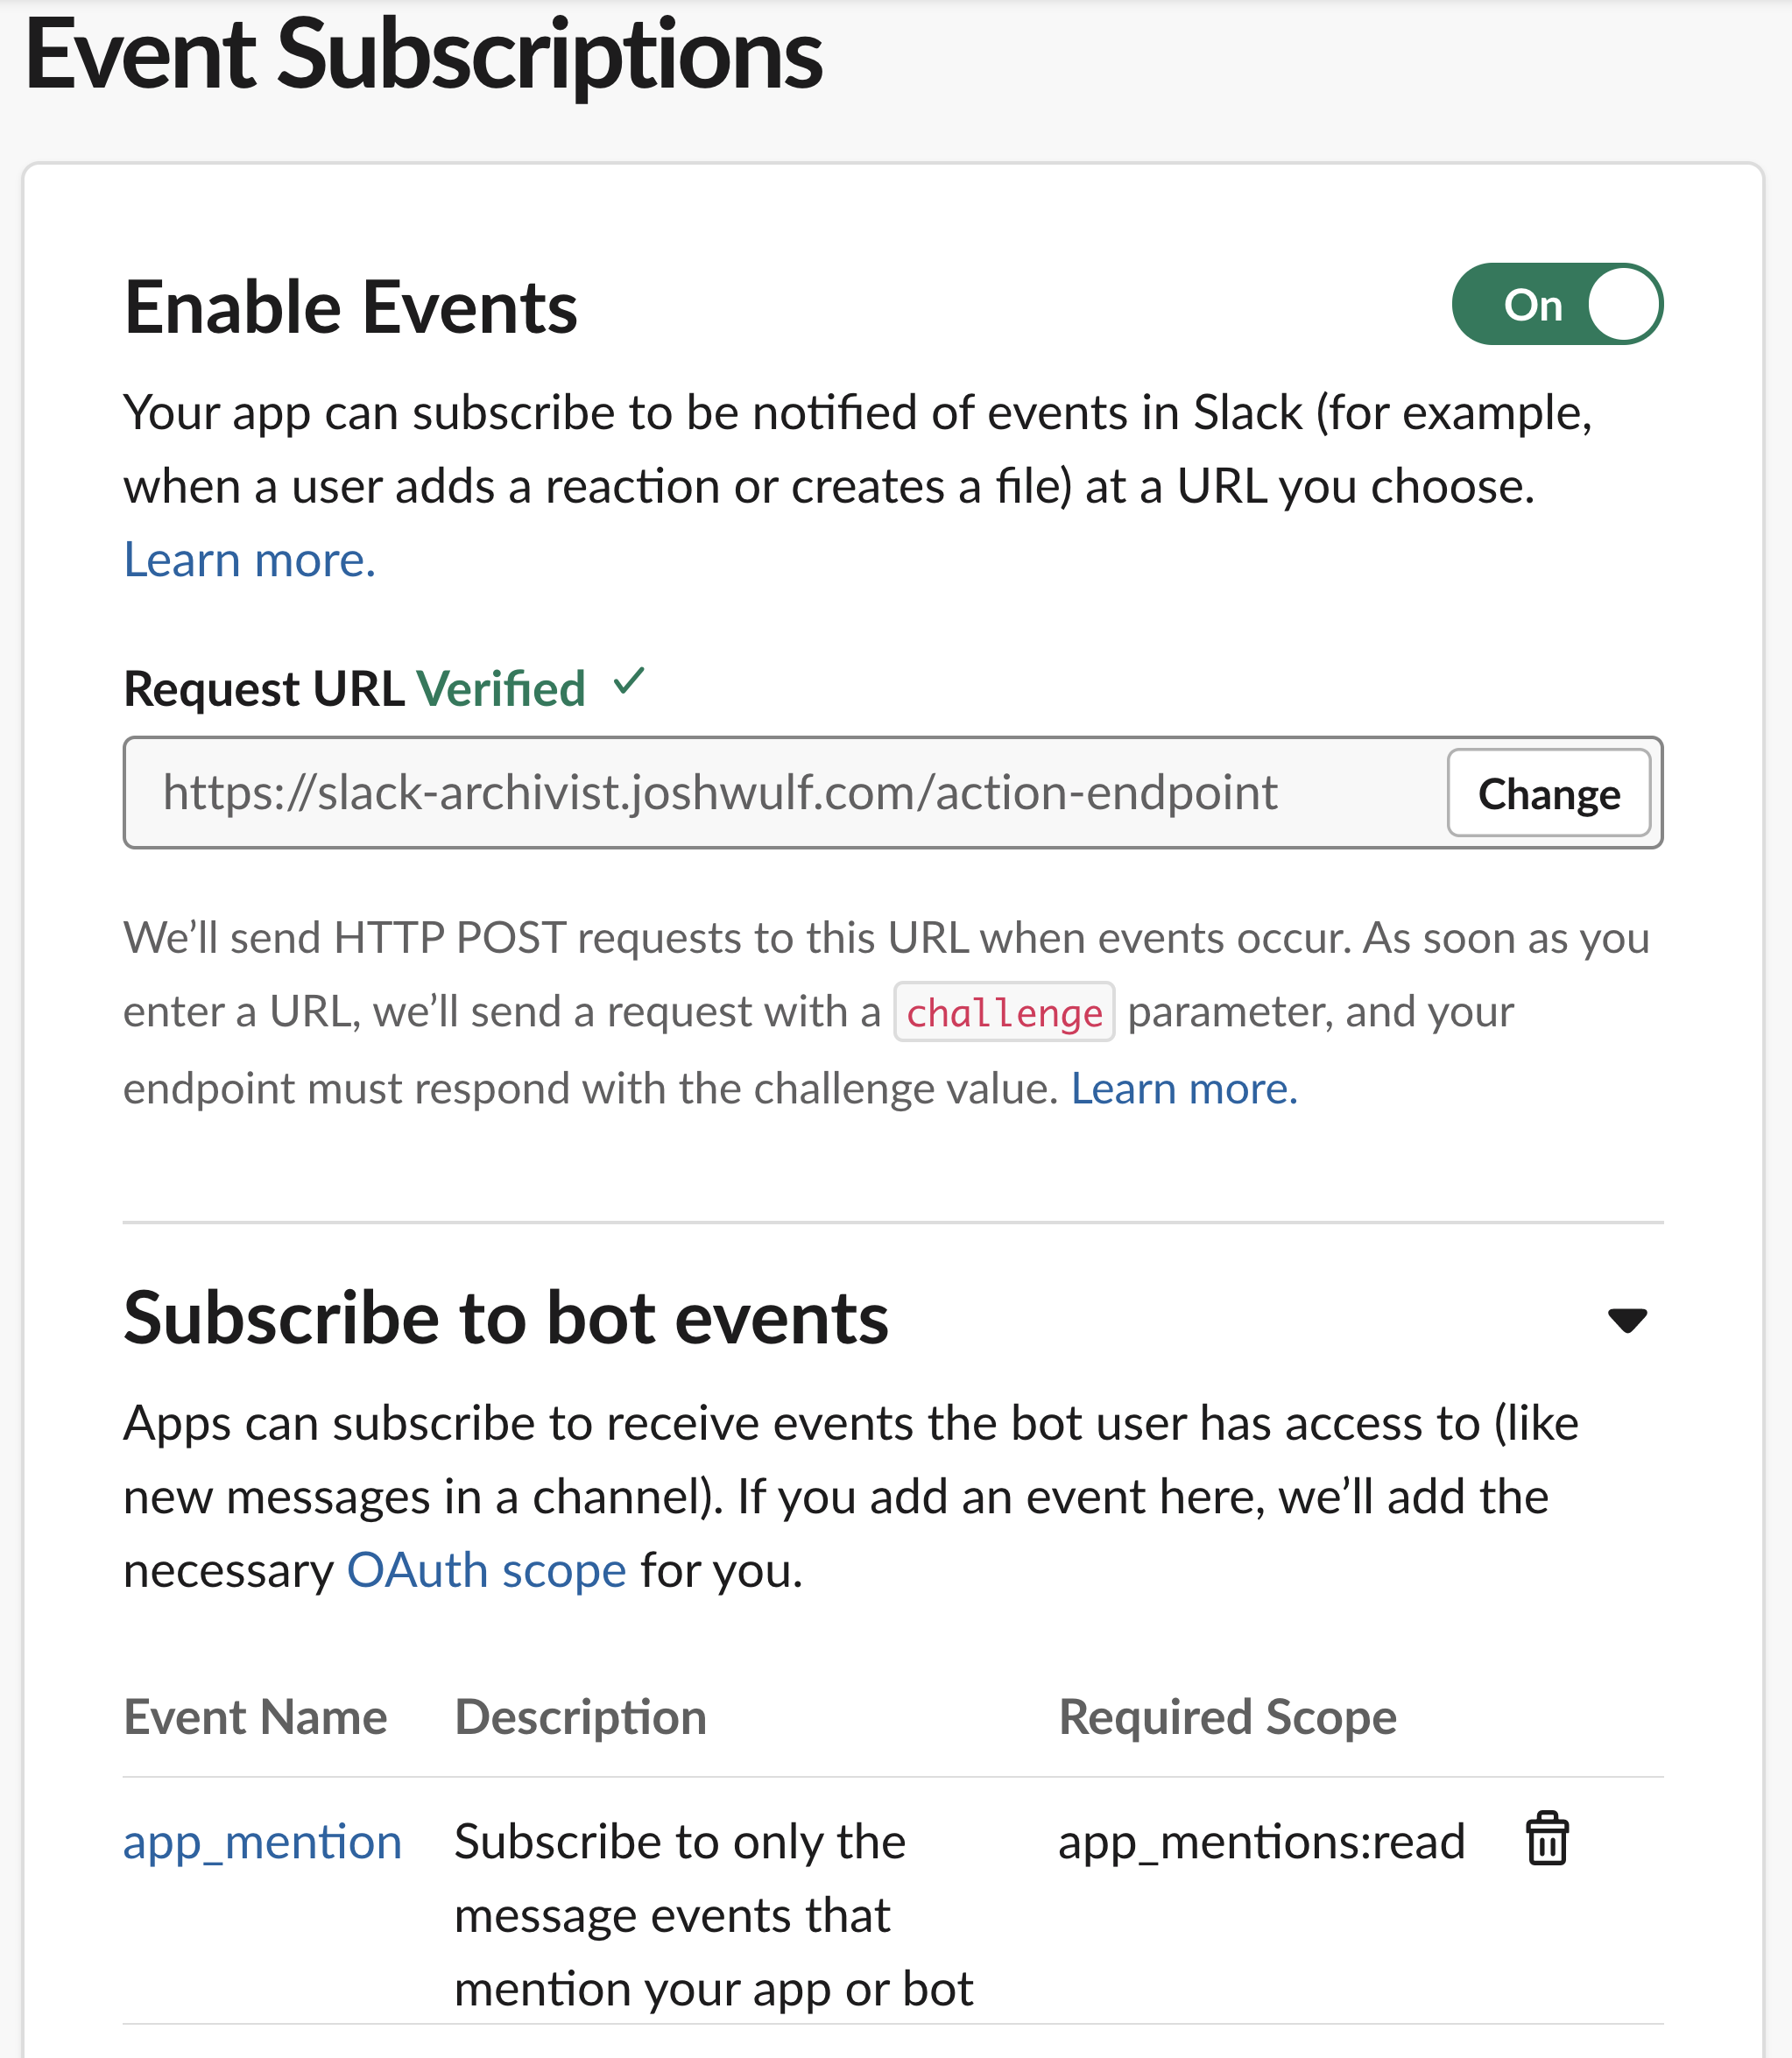This screenshot has height=2058, width=1792.
Task: Click the Subscribe to bot events heading
Action: (505, 1318)
